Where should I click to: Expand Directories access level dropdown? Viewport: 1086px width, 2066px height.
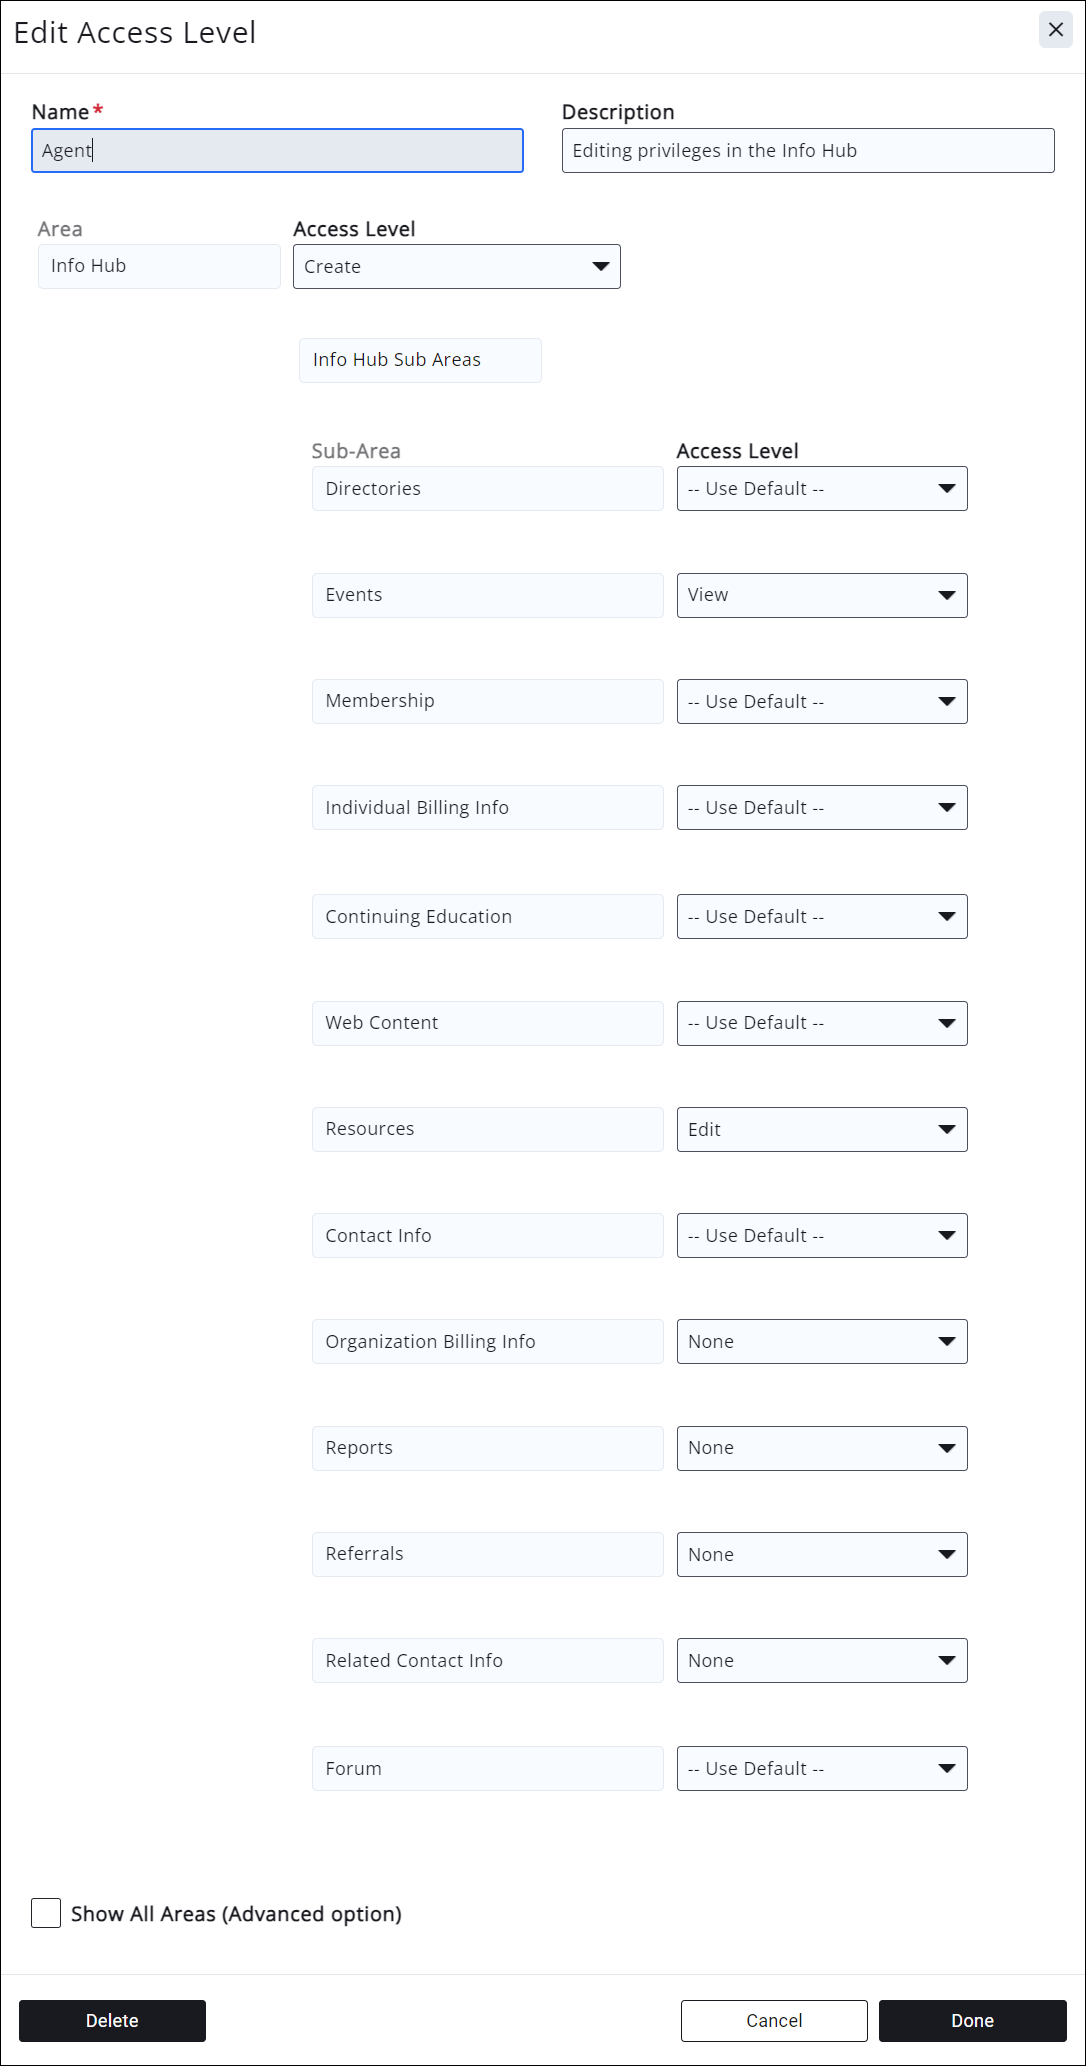tap(821, 489)
